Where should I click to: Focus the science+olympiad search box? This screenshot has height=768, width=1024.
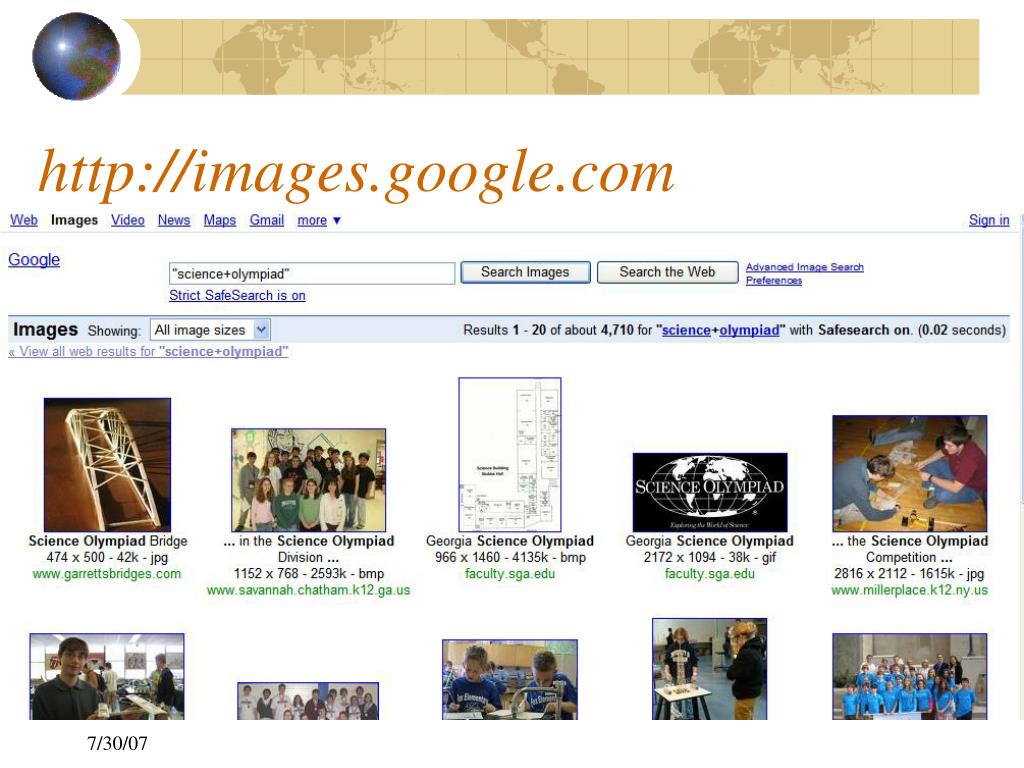pyautogui.click(x=312, y=273)
